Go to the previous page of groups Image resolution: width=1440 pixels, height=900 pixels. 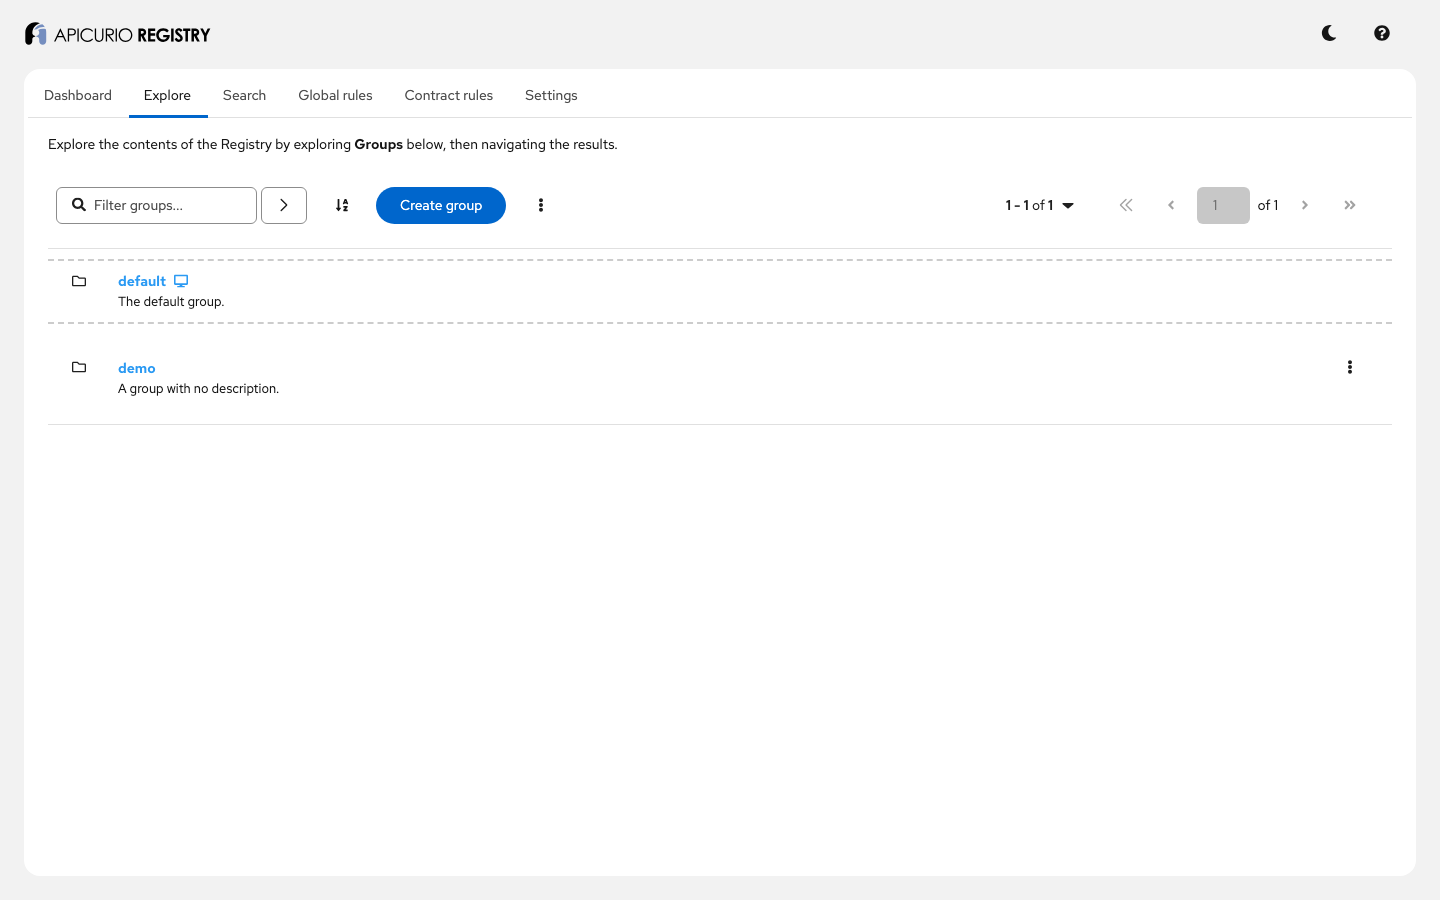pyautogui.click(x=1171, y=205)
